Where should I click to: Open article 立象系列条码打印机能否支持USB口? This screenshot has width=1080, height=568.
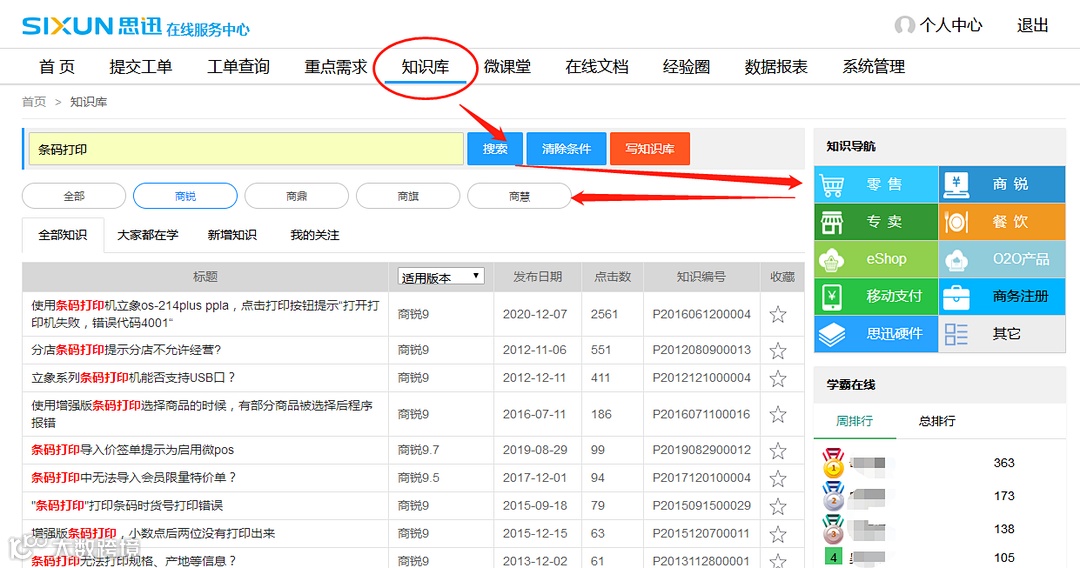(134, 378)
